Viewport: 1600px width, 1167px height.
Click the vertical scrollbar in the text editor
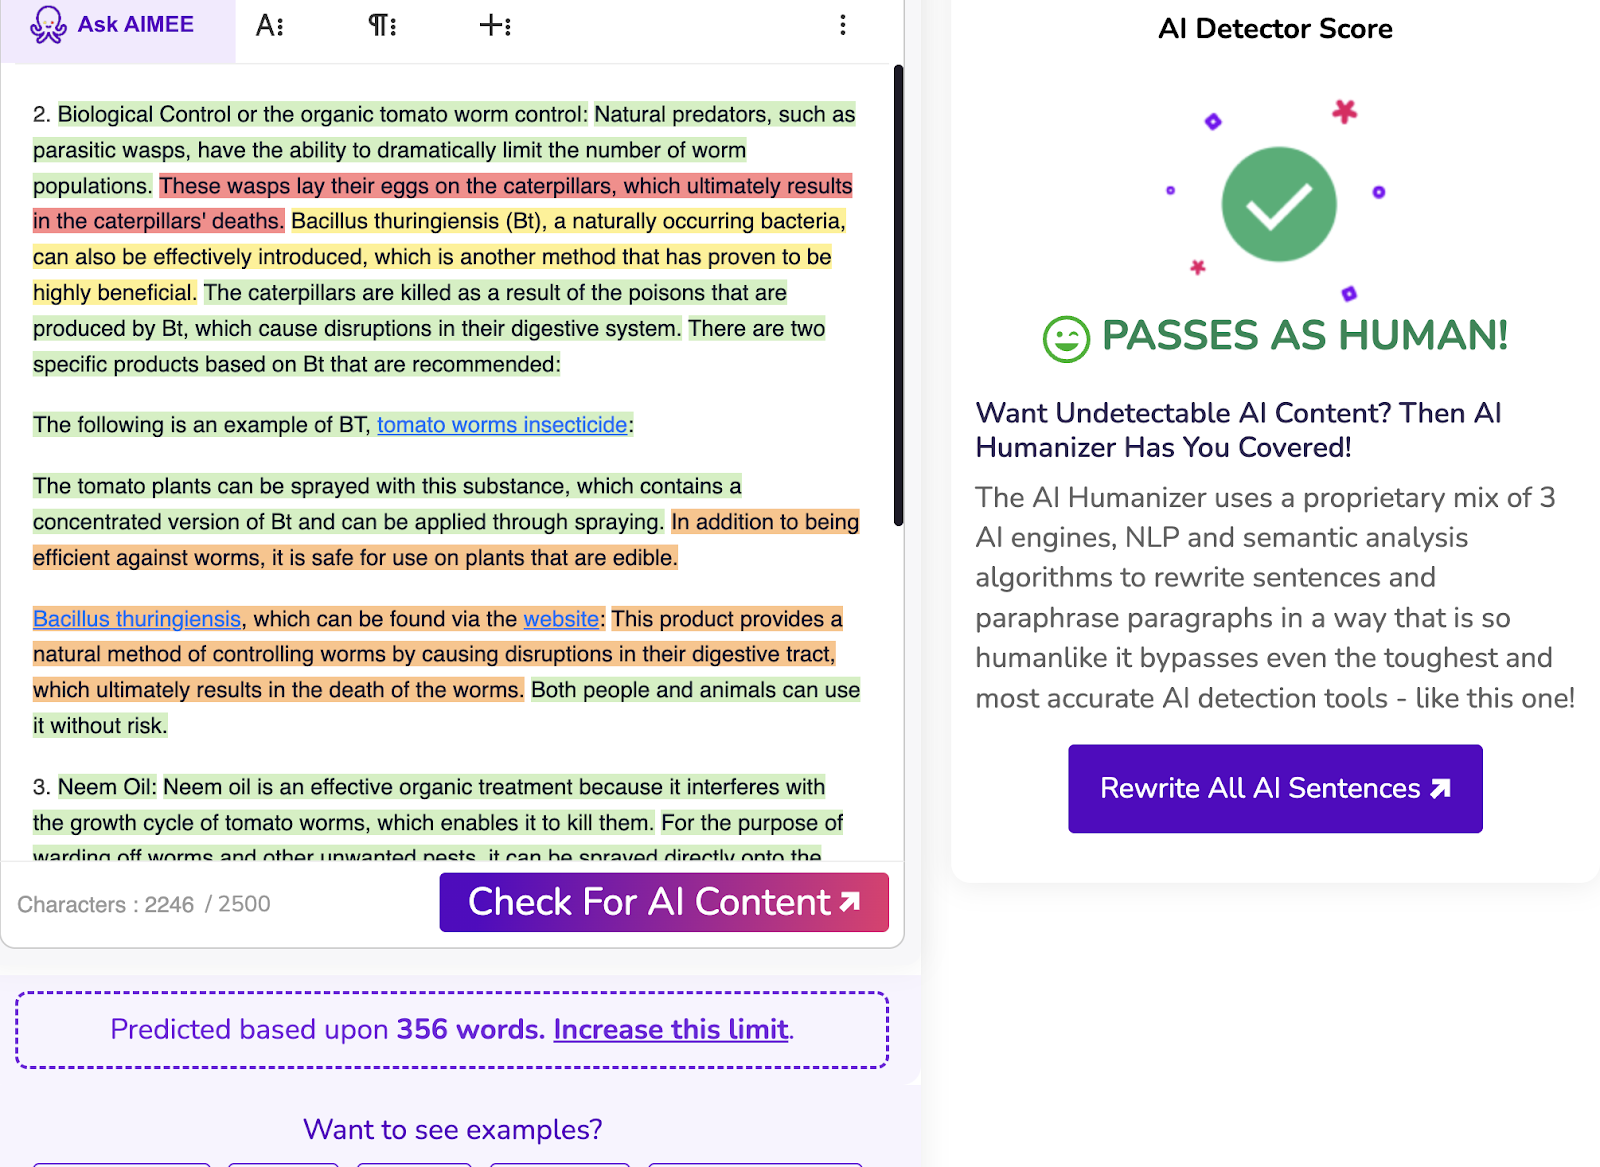point(898,295)
